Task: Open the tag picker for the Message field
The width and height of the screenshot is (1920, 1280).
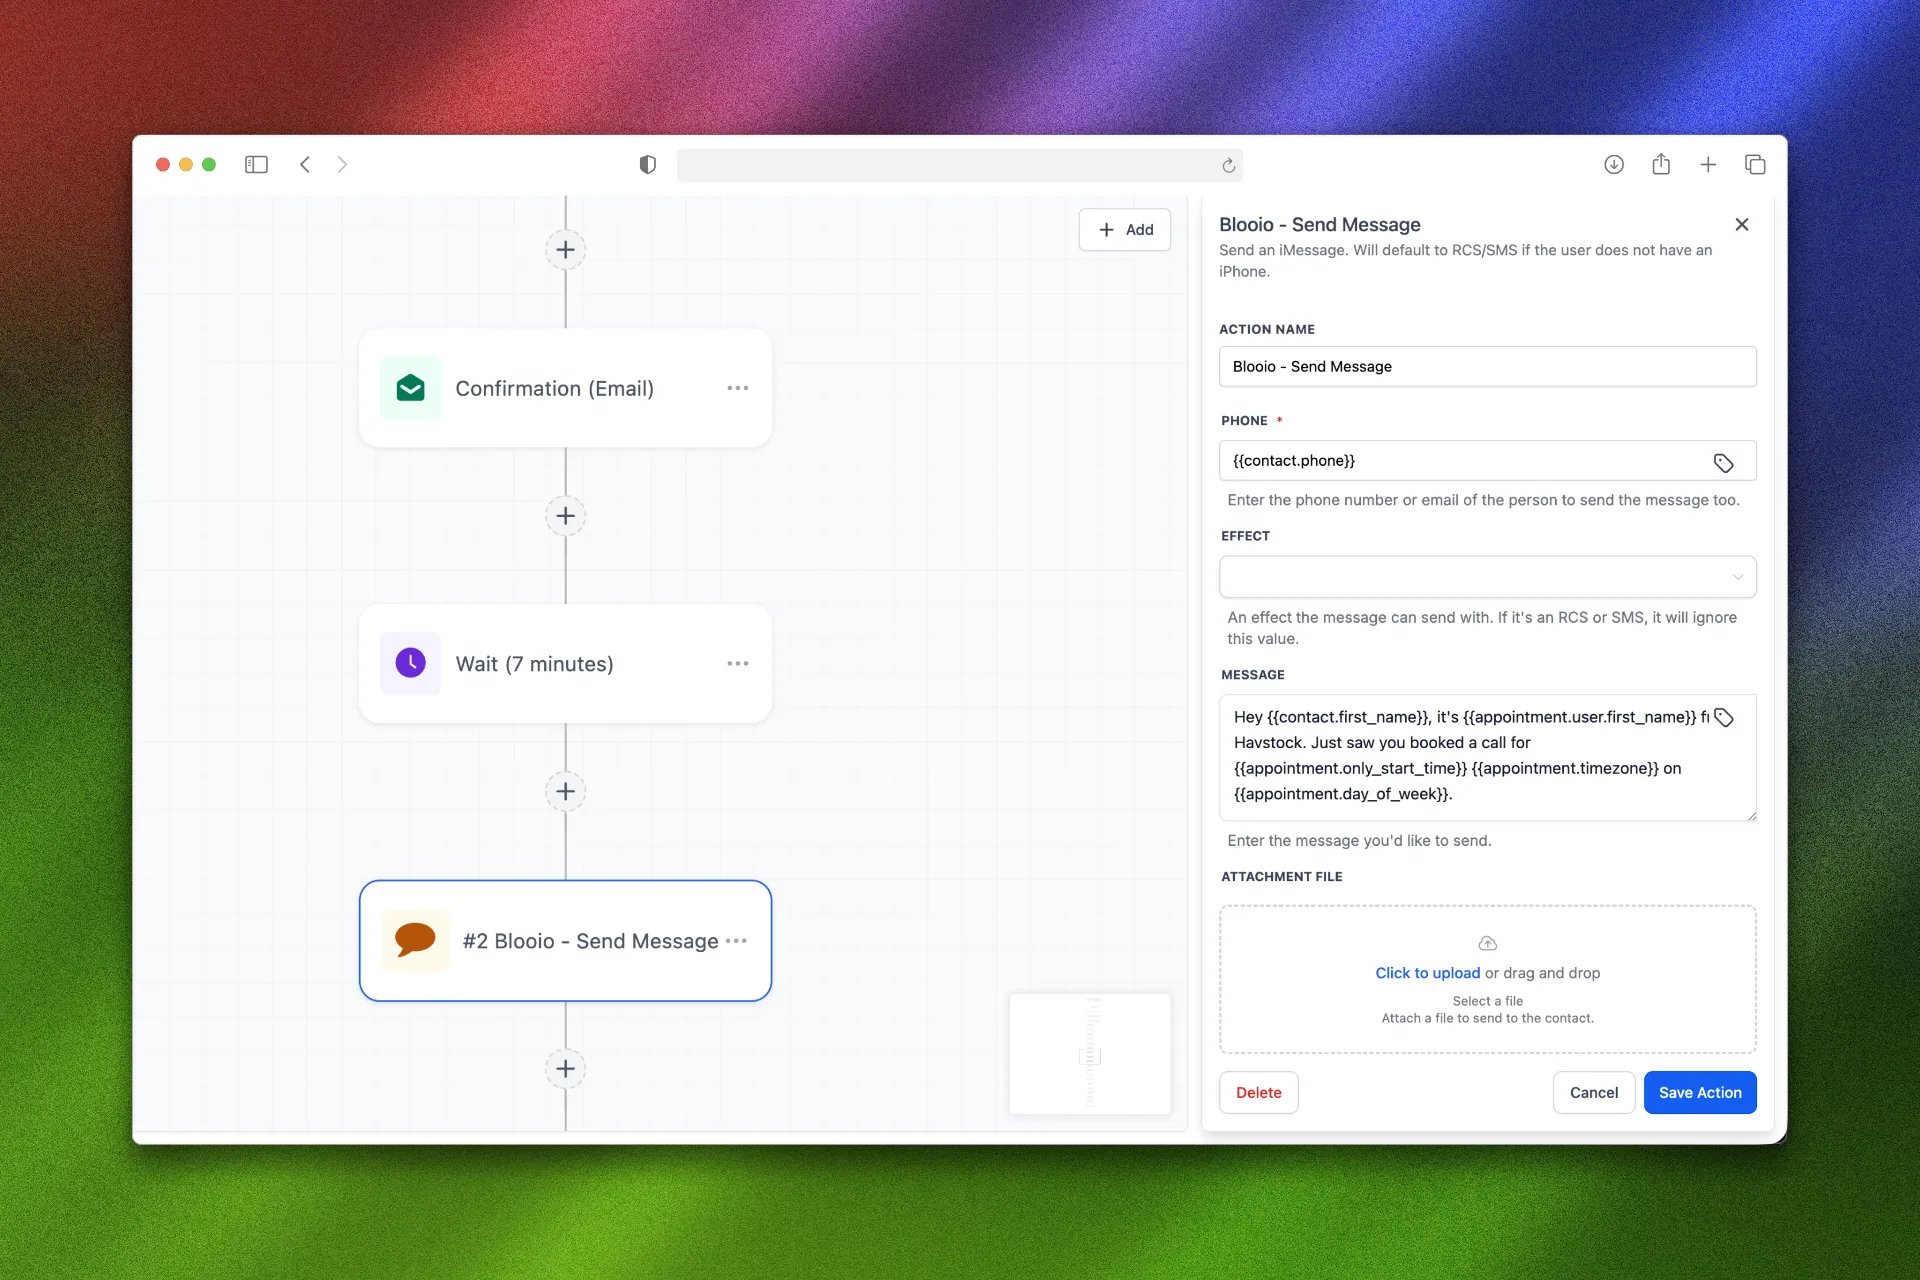Action: point(1723,717)
